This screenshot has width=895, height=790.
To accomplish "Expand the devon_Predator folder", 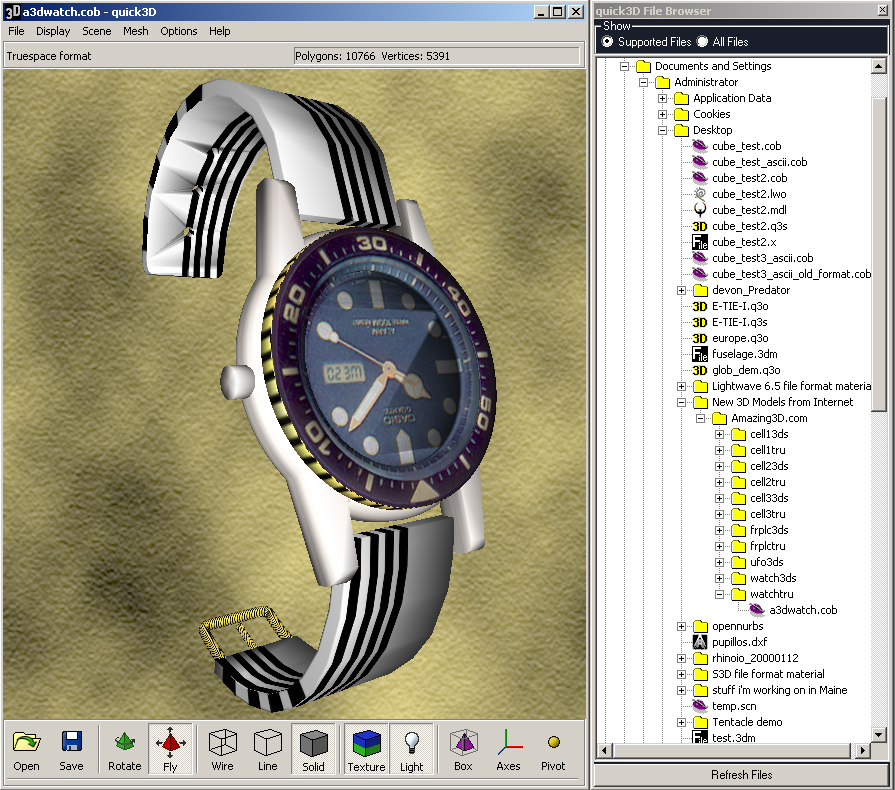I will pos(682,290).
